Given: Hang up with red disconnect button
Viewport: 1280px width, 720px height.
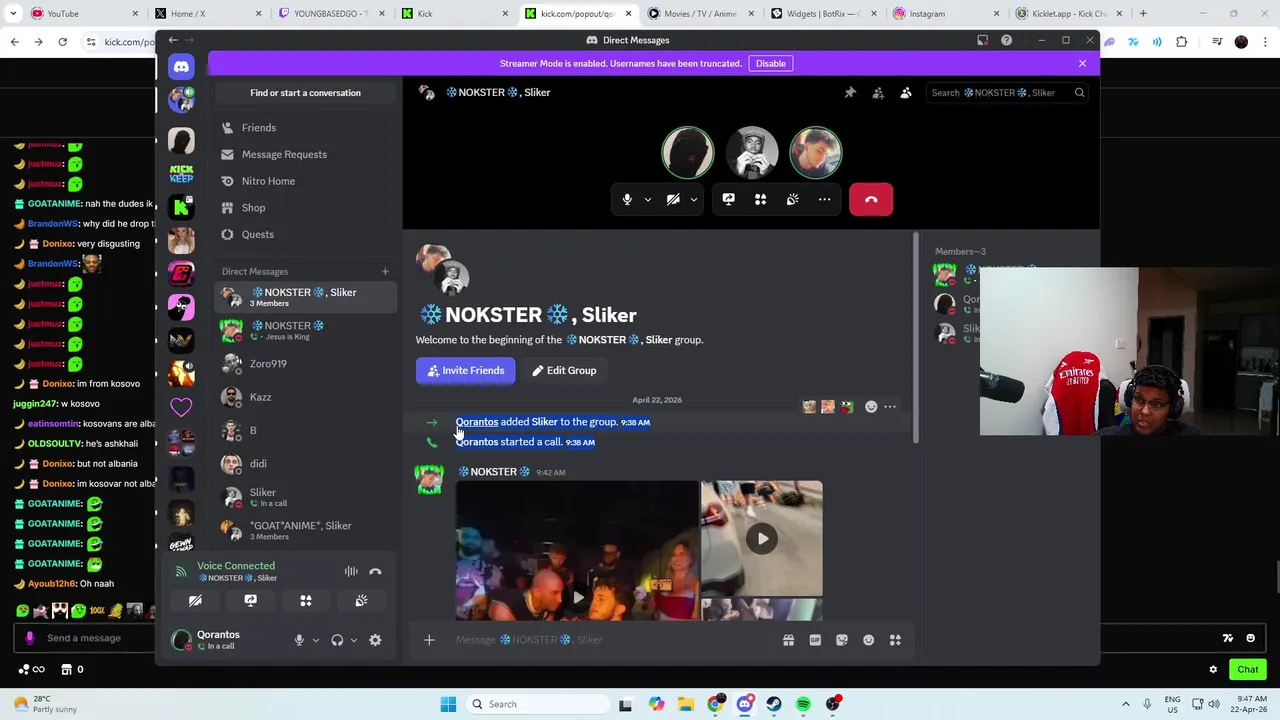Looking at the screenshot, I should pyautogui.click(x=871, y=200).
